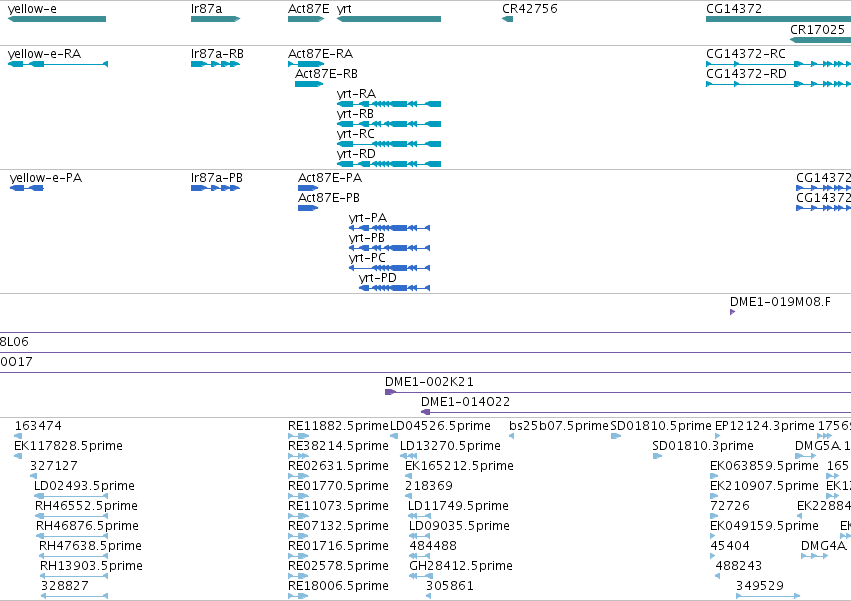Select the 328827 EST feature
The image size is (851, 601).
tap(75, 596)
